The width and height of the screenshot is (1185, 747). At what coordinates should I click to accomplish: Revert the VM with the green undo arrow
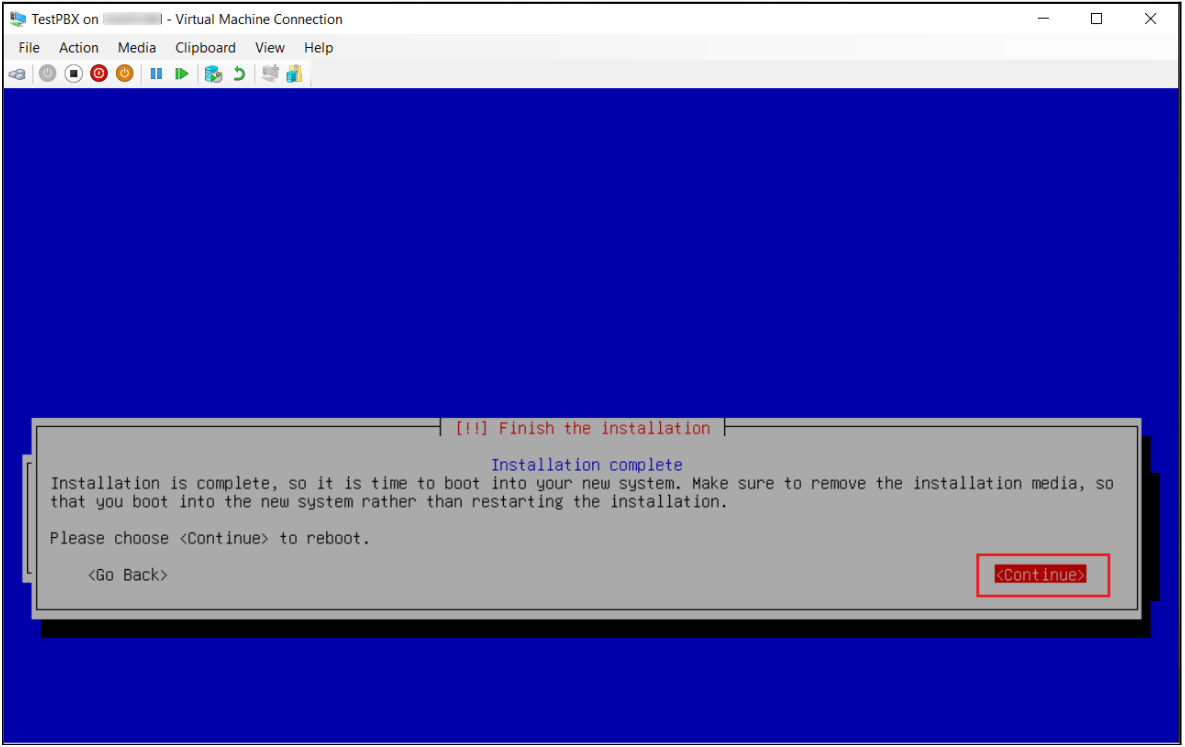(239, 74)
